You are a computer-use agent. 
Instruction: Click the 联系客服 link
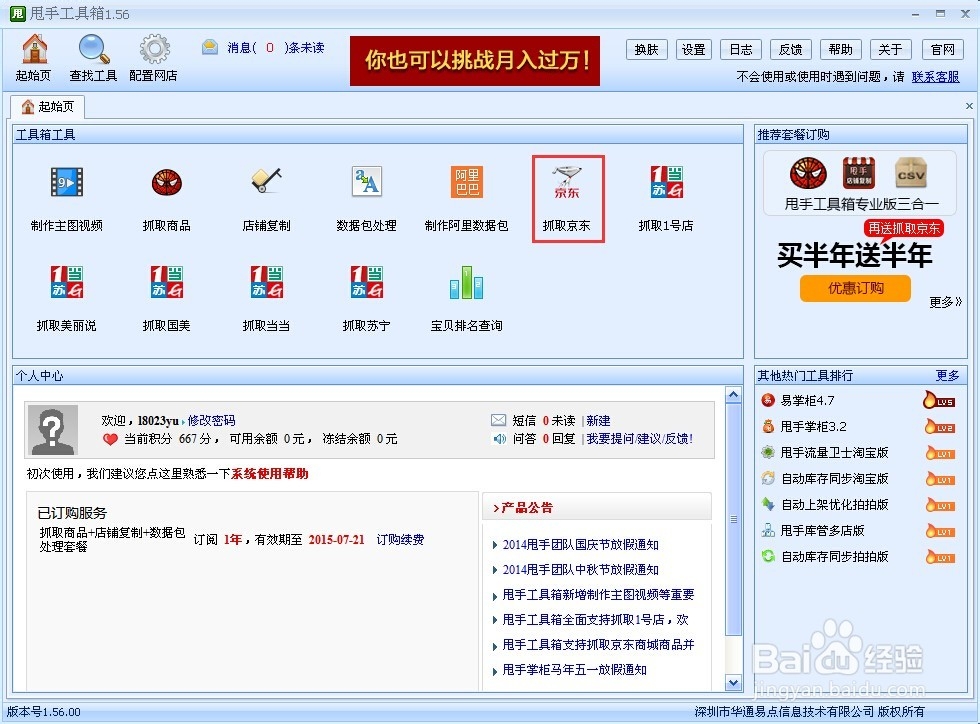[936, 77]
